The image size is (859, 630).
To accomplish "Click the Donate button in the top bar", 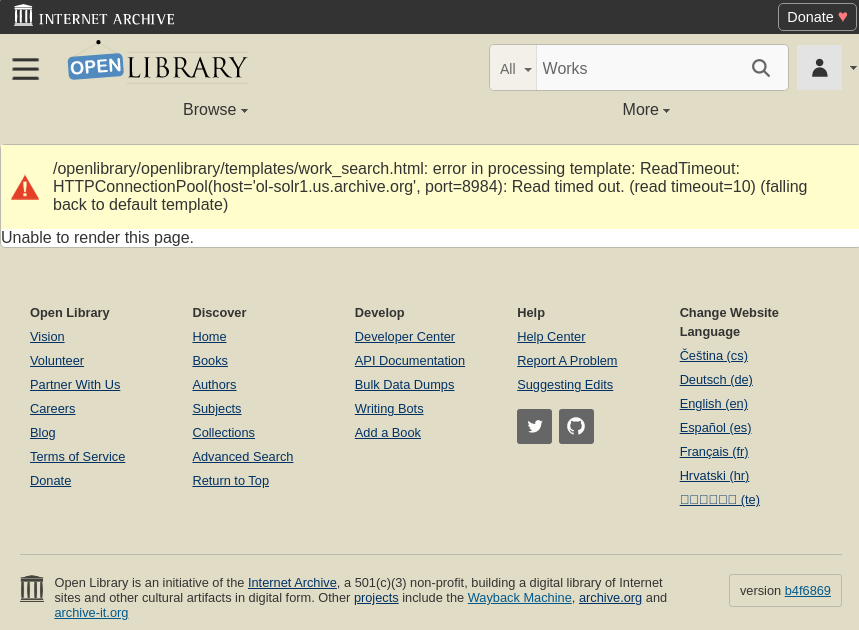I will click(x=817, y=17).
